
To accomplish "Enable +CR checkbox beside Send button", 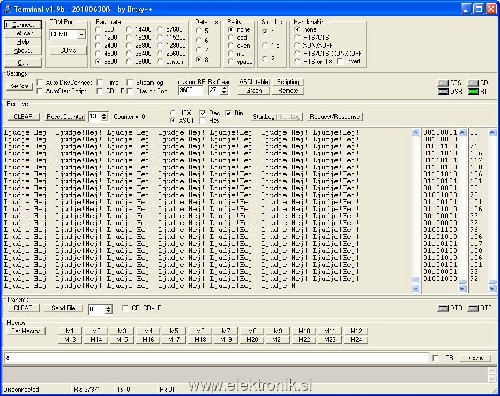I will pos(436,358).
